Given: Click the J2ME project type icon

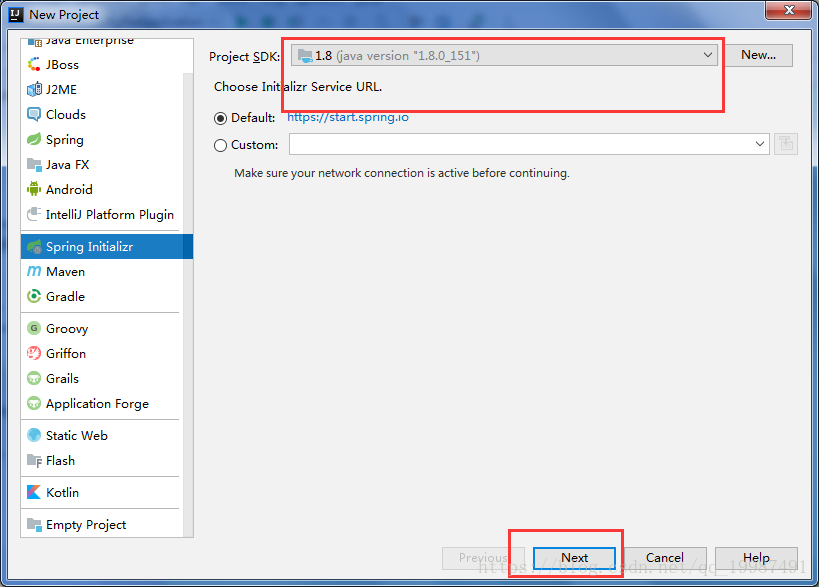Looking at the screenshot, I should point(34,89).
